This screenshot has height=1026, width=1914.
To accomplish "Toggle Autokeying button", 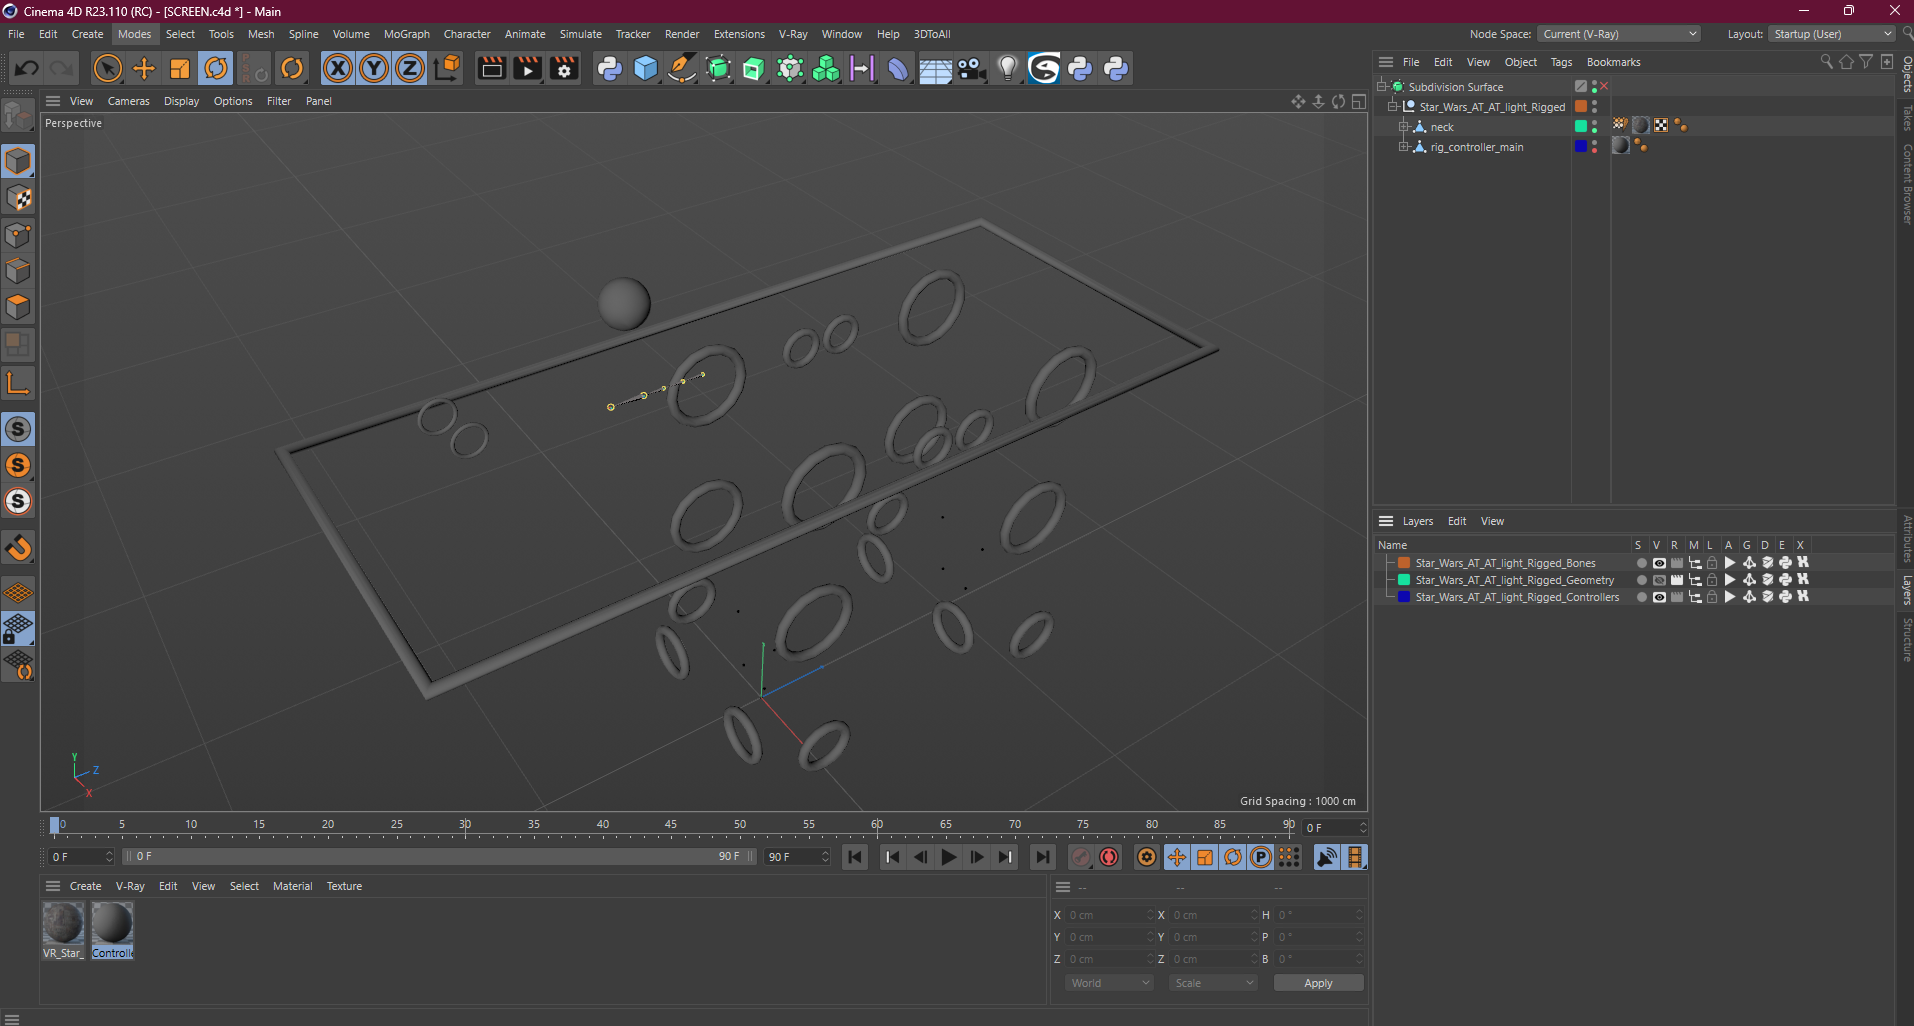I will (1109, 857).
